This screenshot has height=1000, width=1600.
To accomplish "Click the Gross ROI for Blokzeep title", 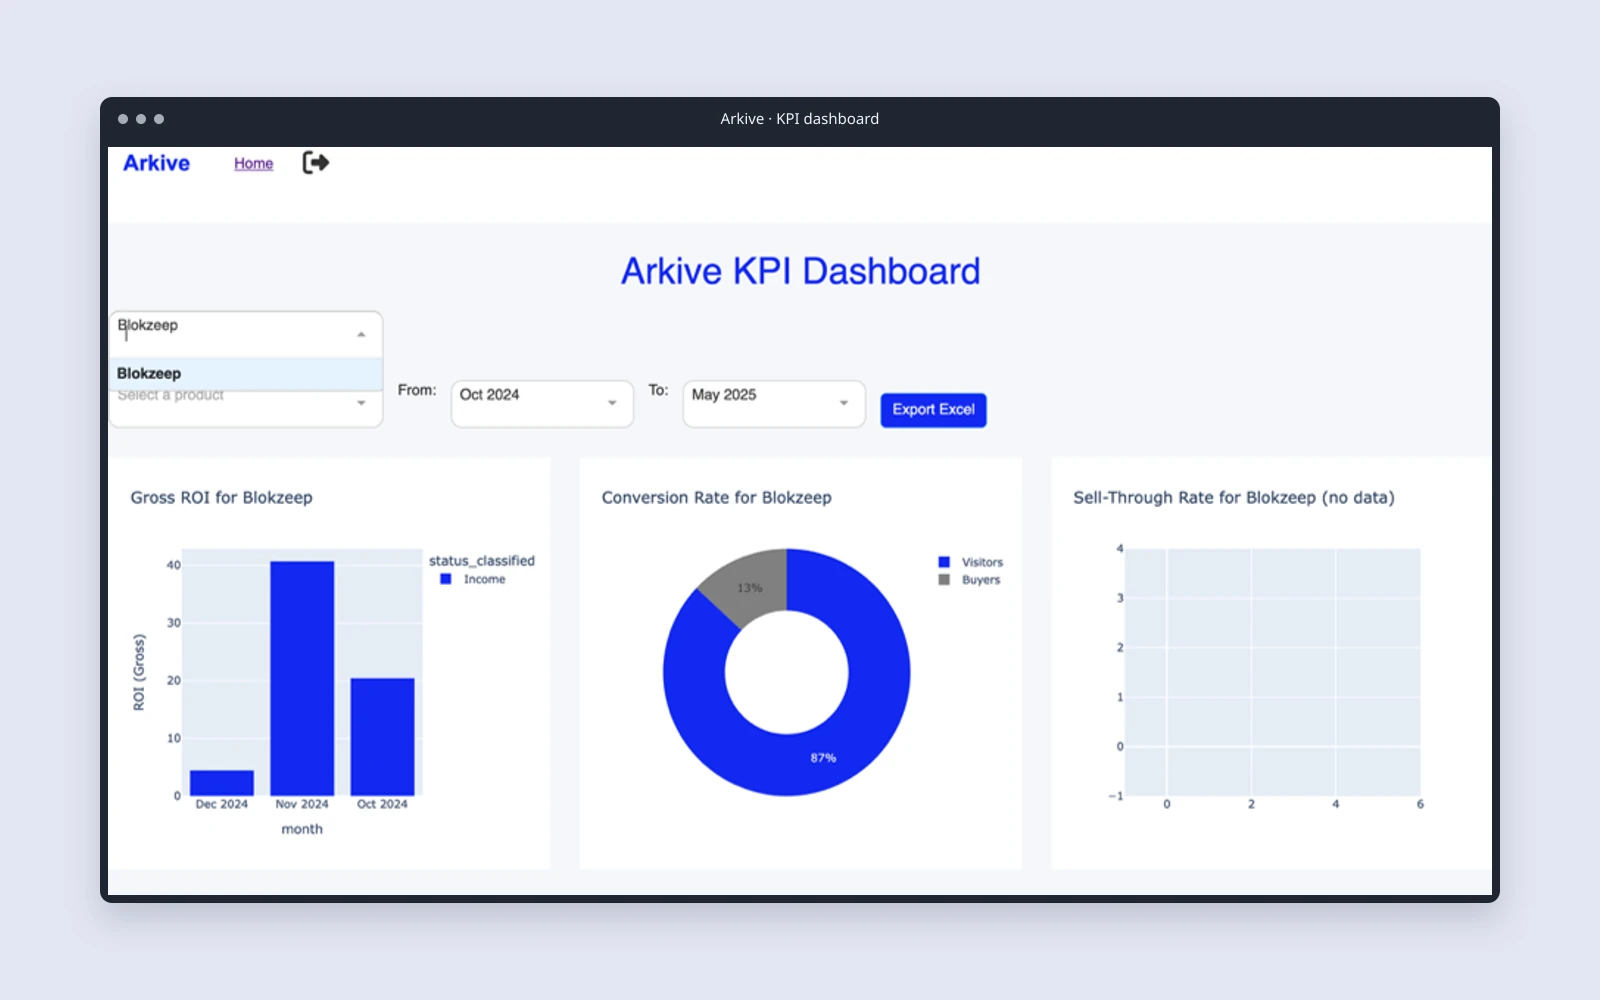I will [221, 498].
